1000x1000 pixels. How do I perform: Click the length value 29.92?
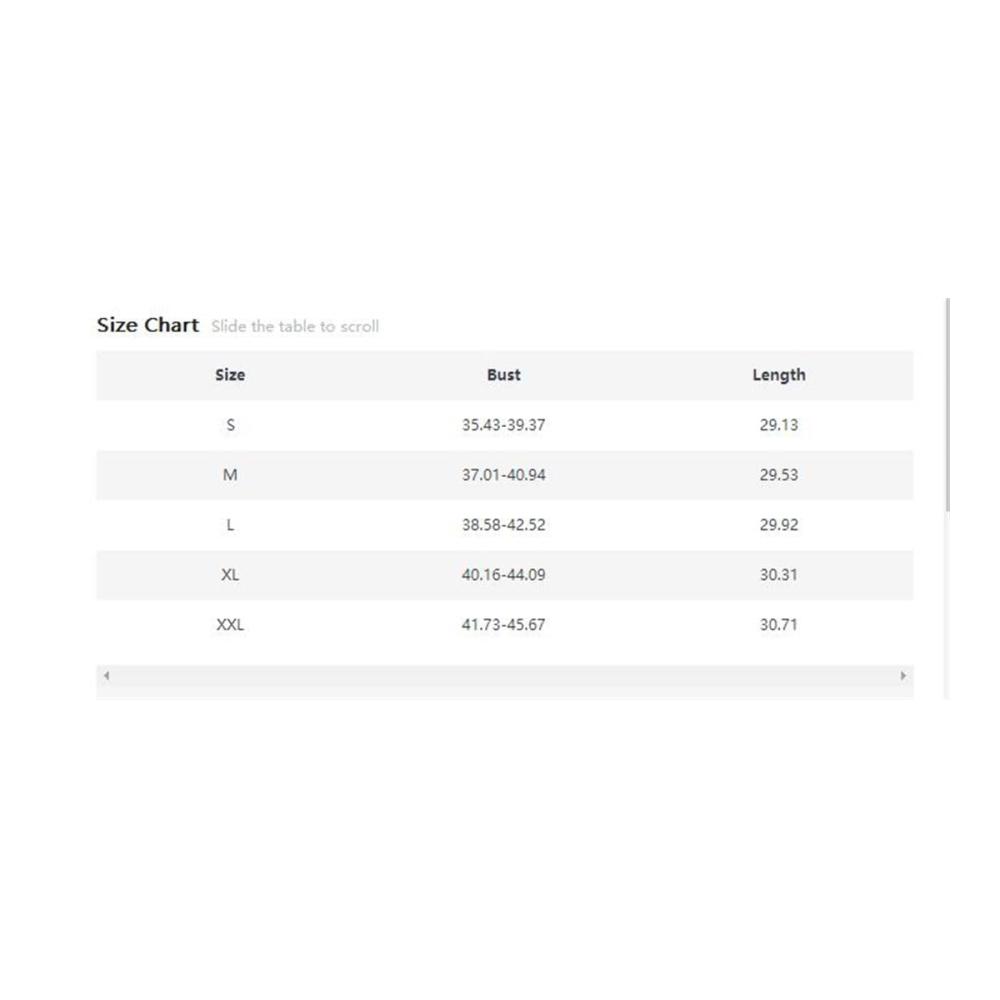(779, 525)
